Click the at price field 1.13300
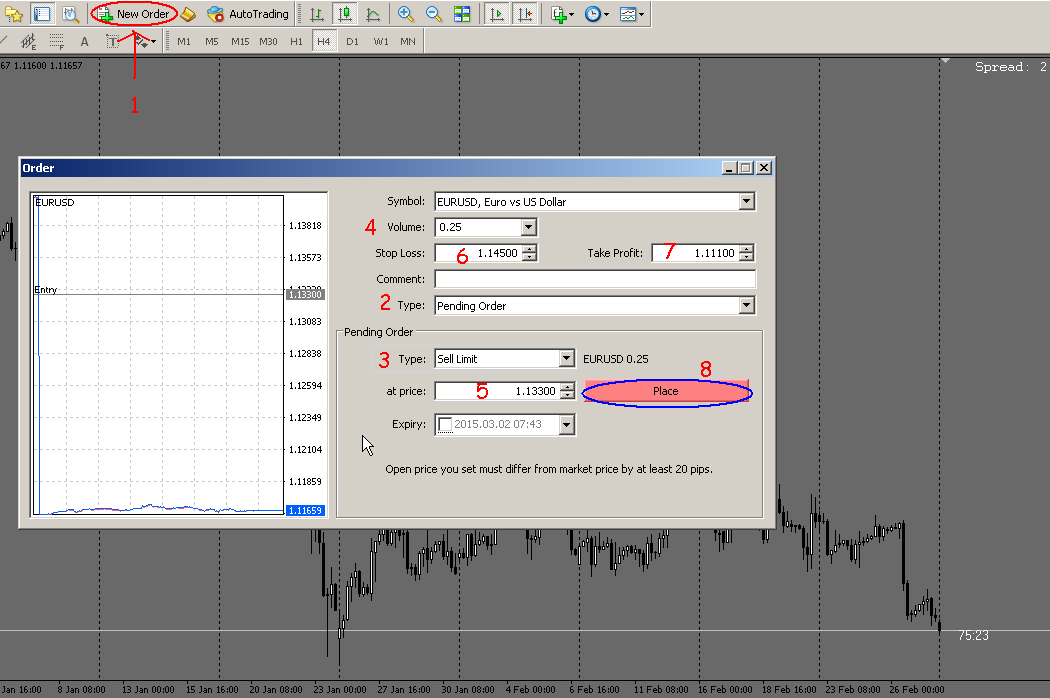This screenshot has height=699, width=1050. tap(497, 391)
